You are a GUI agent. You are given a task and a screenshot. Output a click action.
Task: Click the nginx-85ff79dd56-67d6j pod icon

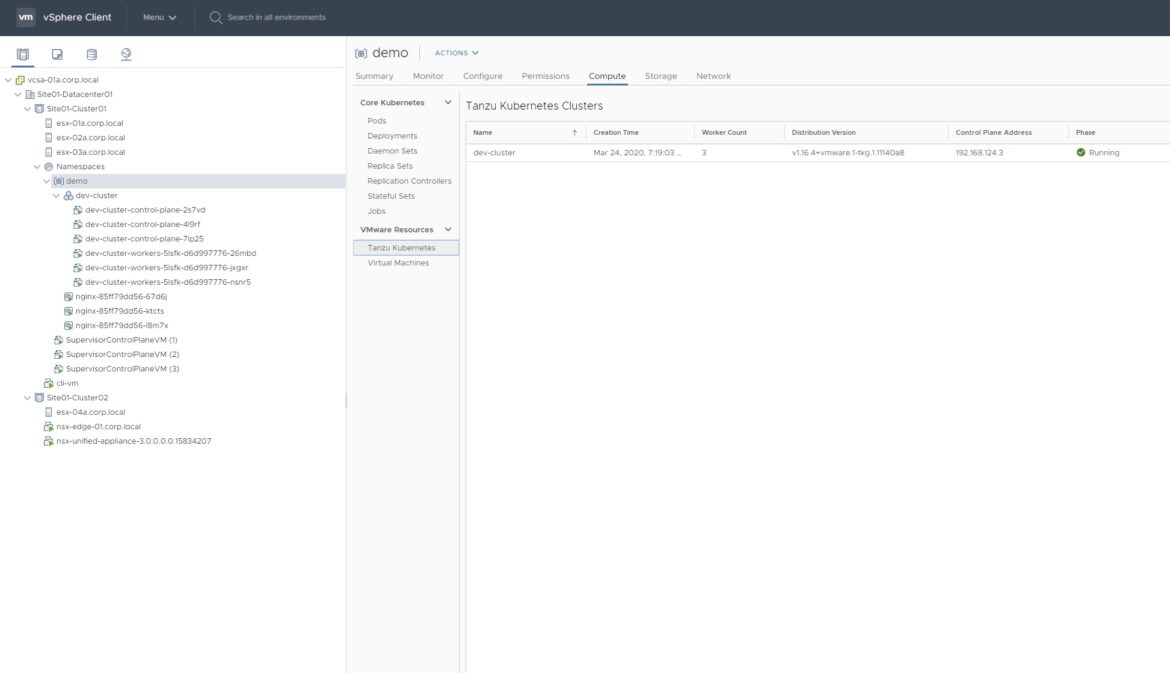point(68,296)
